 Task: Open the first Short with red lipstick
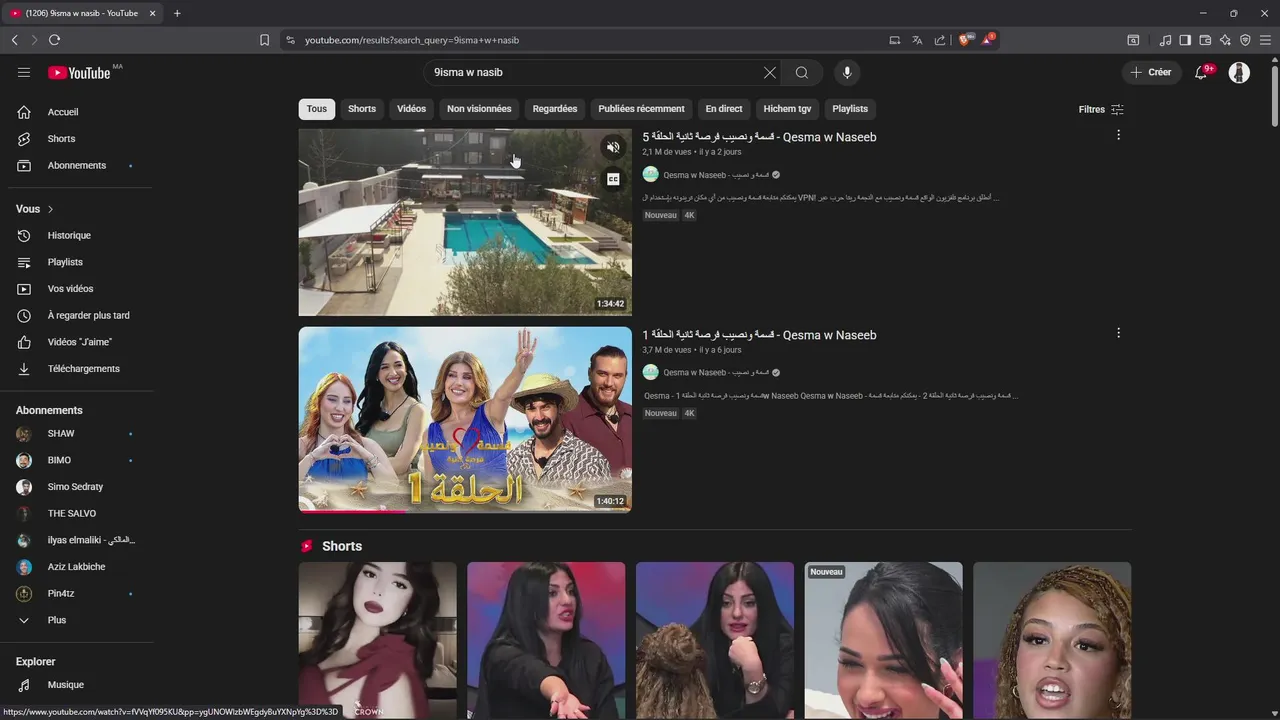coord(377,640)
